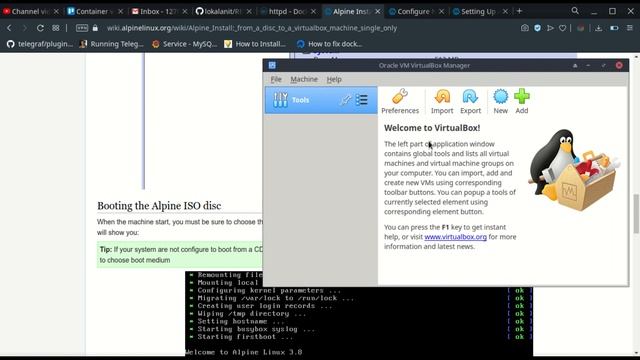Open the ad blocker shield icon
The height and width of the screenshot is (360, 640).
[537, 28]
